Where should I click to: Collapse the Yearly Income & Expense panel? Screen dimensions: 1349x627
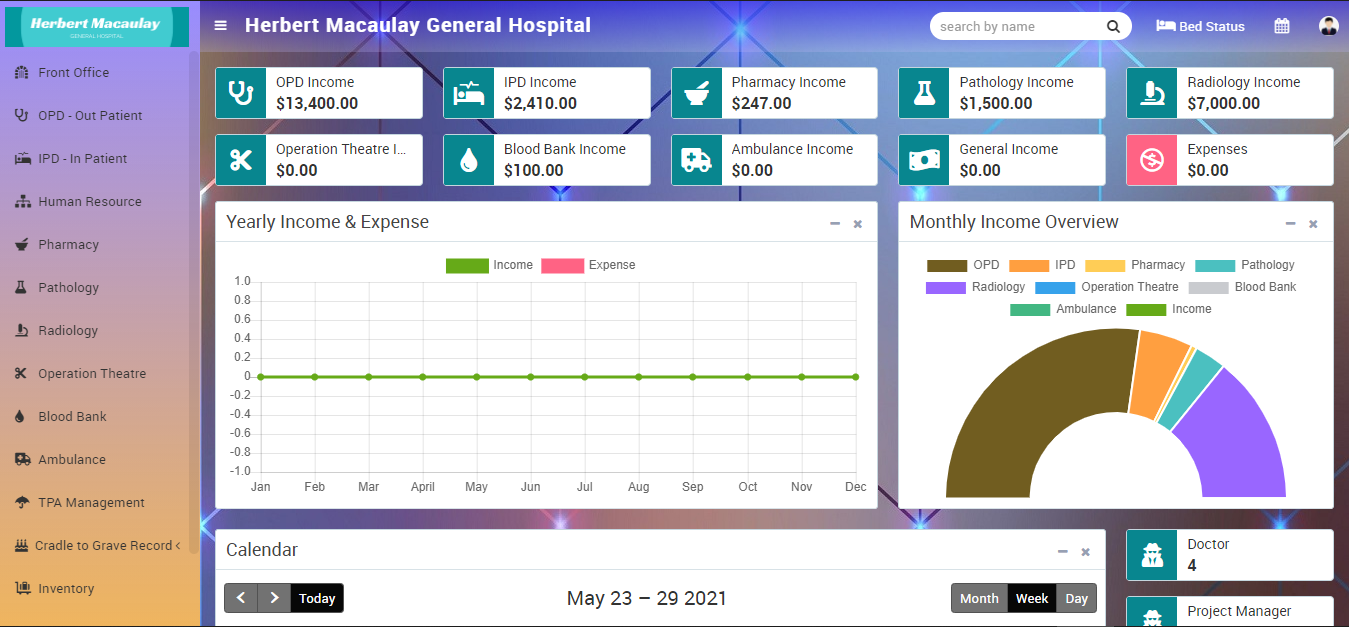click(x=835, y=224)
